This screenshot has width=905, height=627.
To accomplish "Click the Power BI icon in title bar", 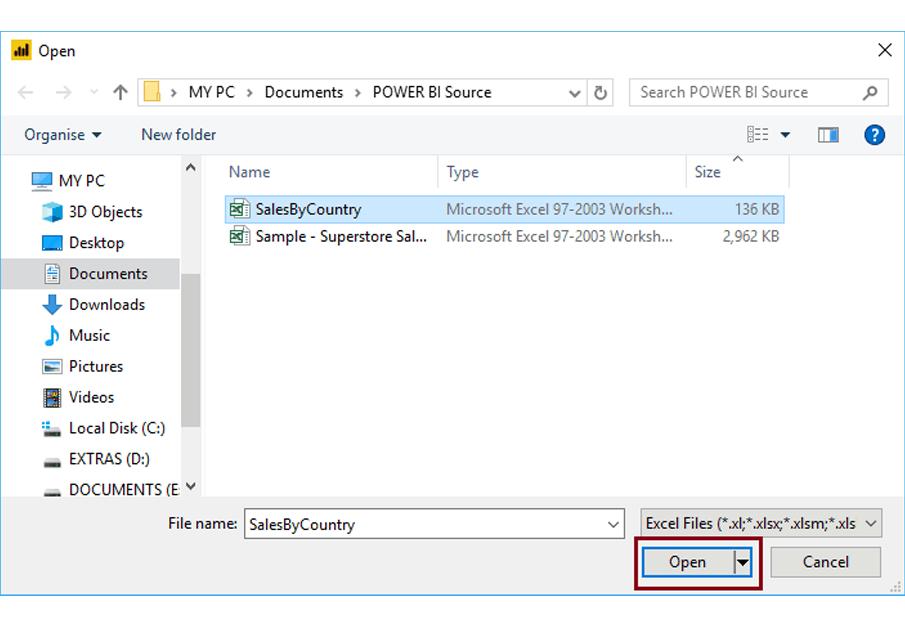I will (x=21, y=50).
